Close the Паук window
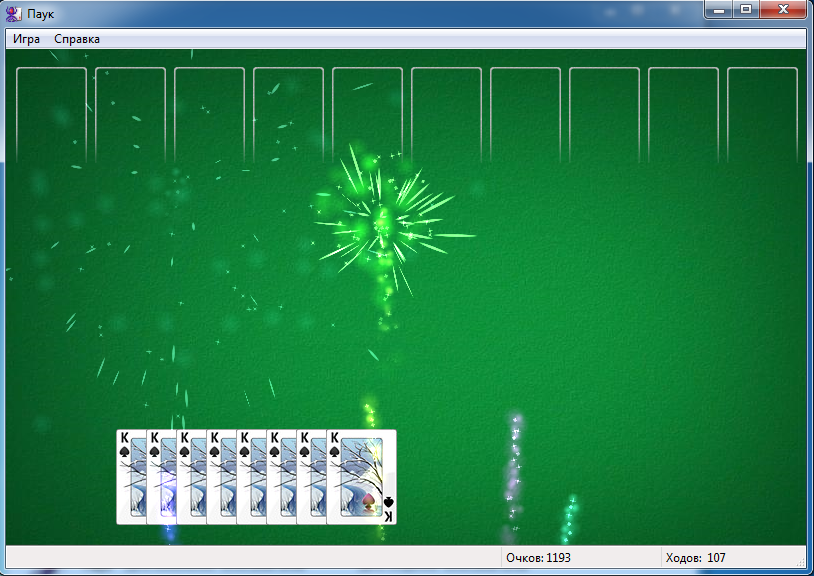Viewport: 814px width, 576px height. [784, 9]
